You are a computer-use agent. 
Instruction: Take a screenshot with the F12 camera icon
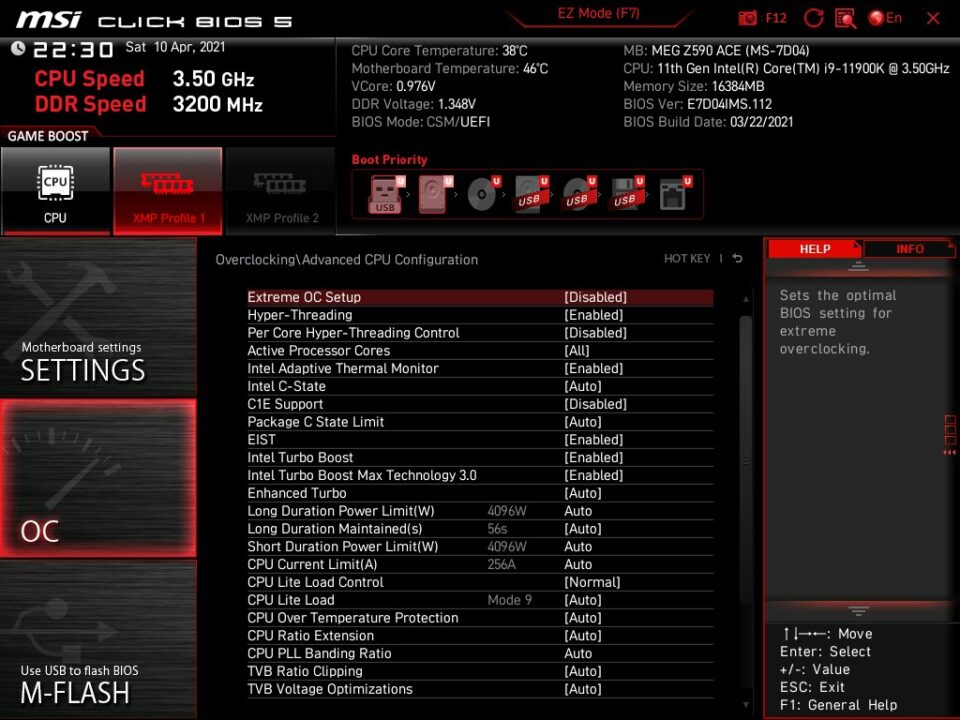(x=748, y=18)
